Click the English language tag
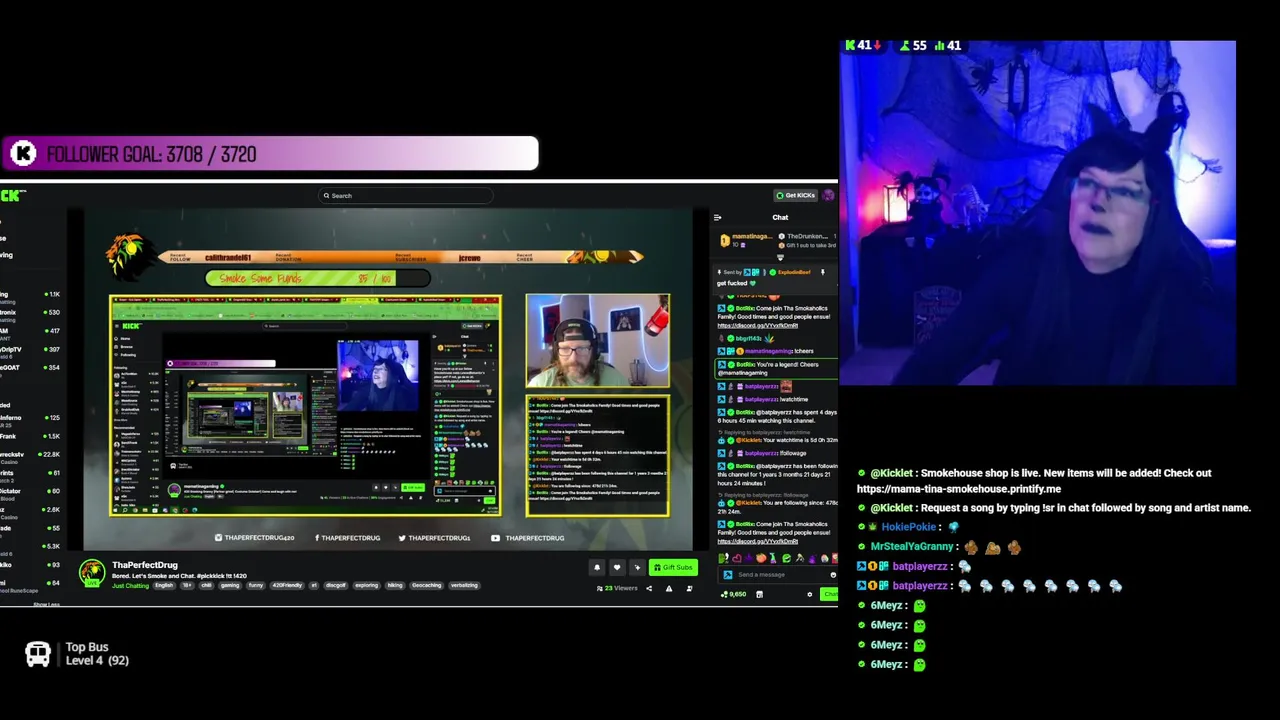Viewport: 1280px width, 720px height. [164, 585]
